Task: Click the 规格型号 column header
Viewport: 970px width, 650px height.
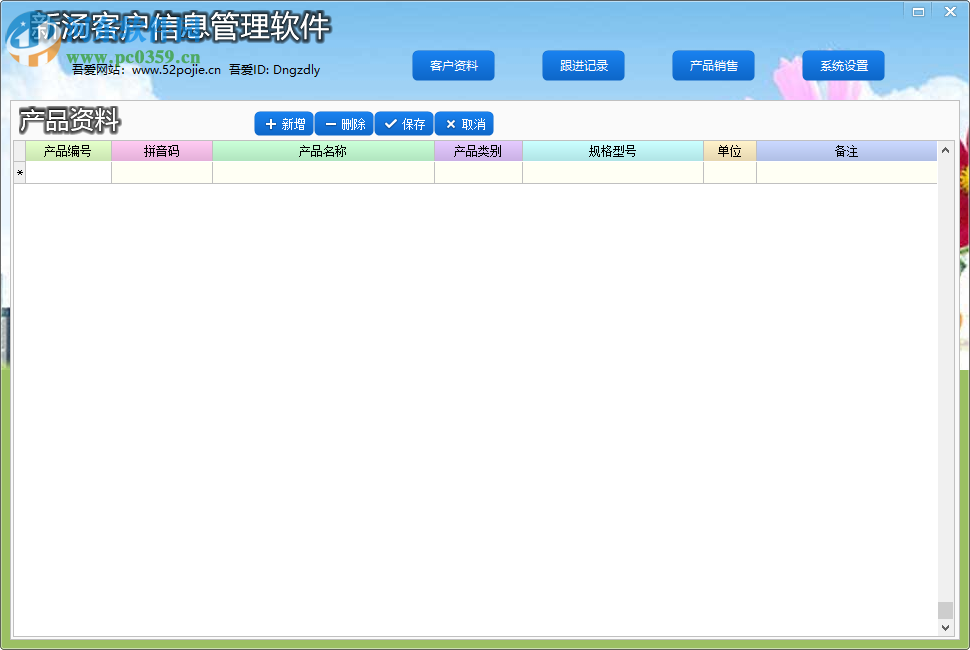Action: [612, 151]
